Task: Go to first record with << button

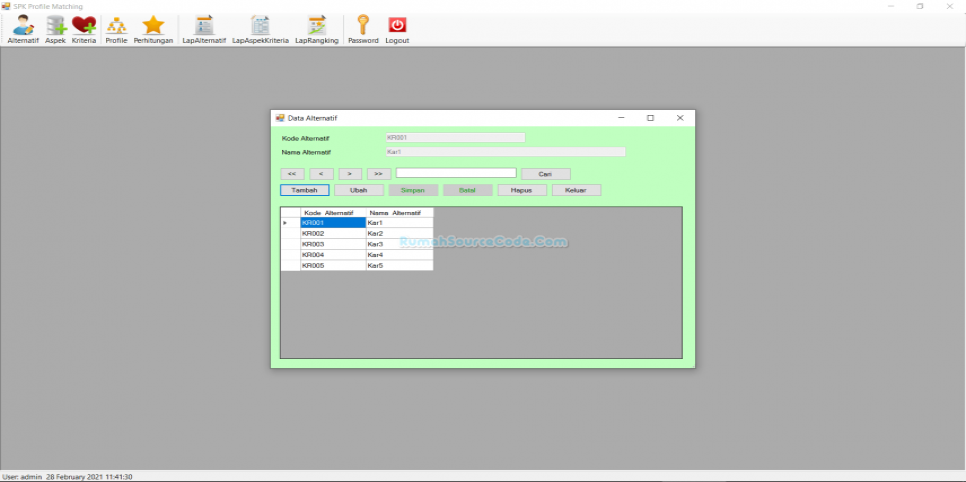Action: click(x=292, y=174)
